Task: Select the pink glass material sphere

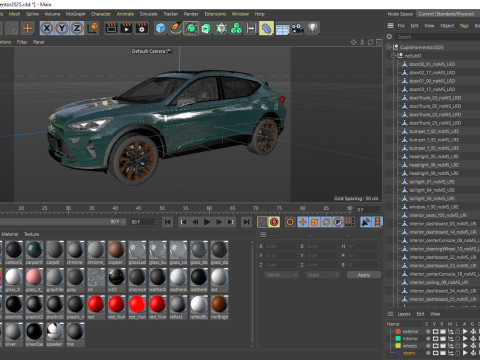Action: tap(34, 277)
